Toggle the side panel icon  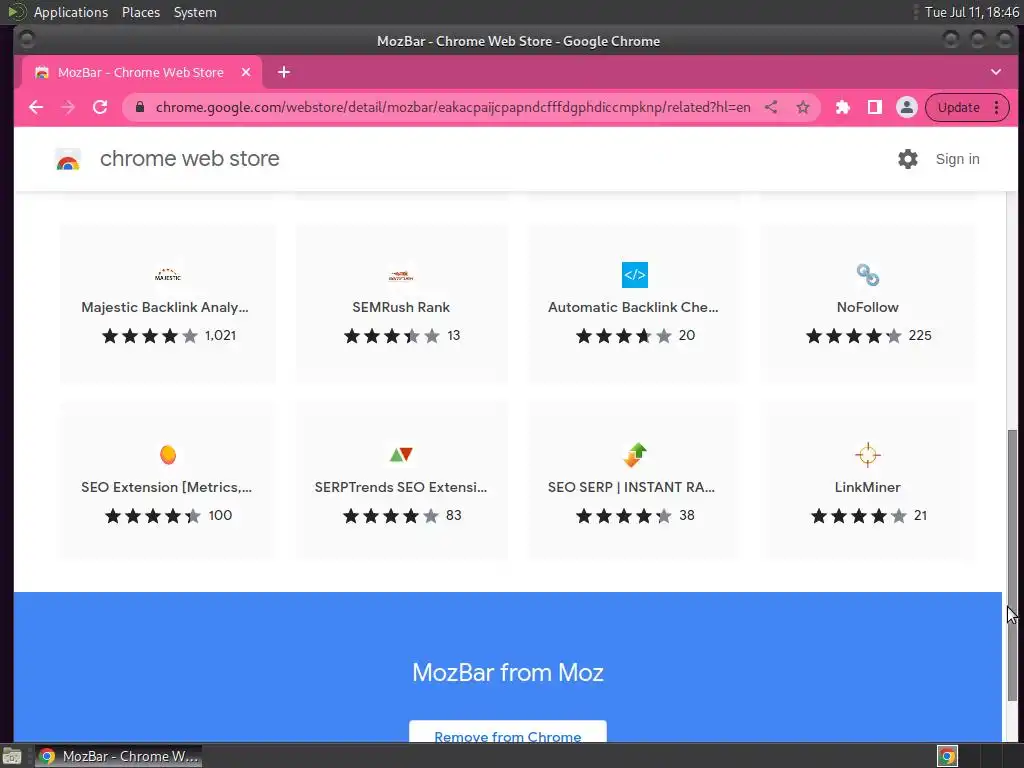point(874,107)
